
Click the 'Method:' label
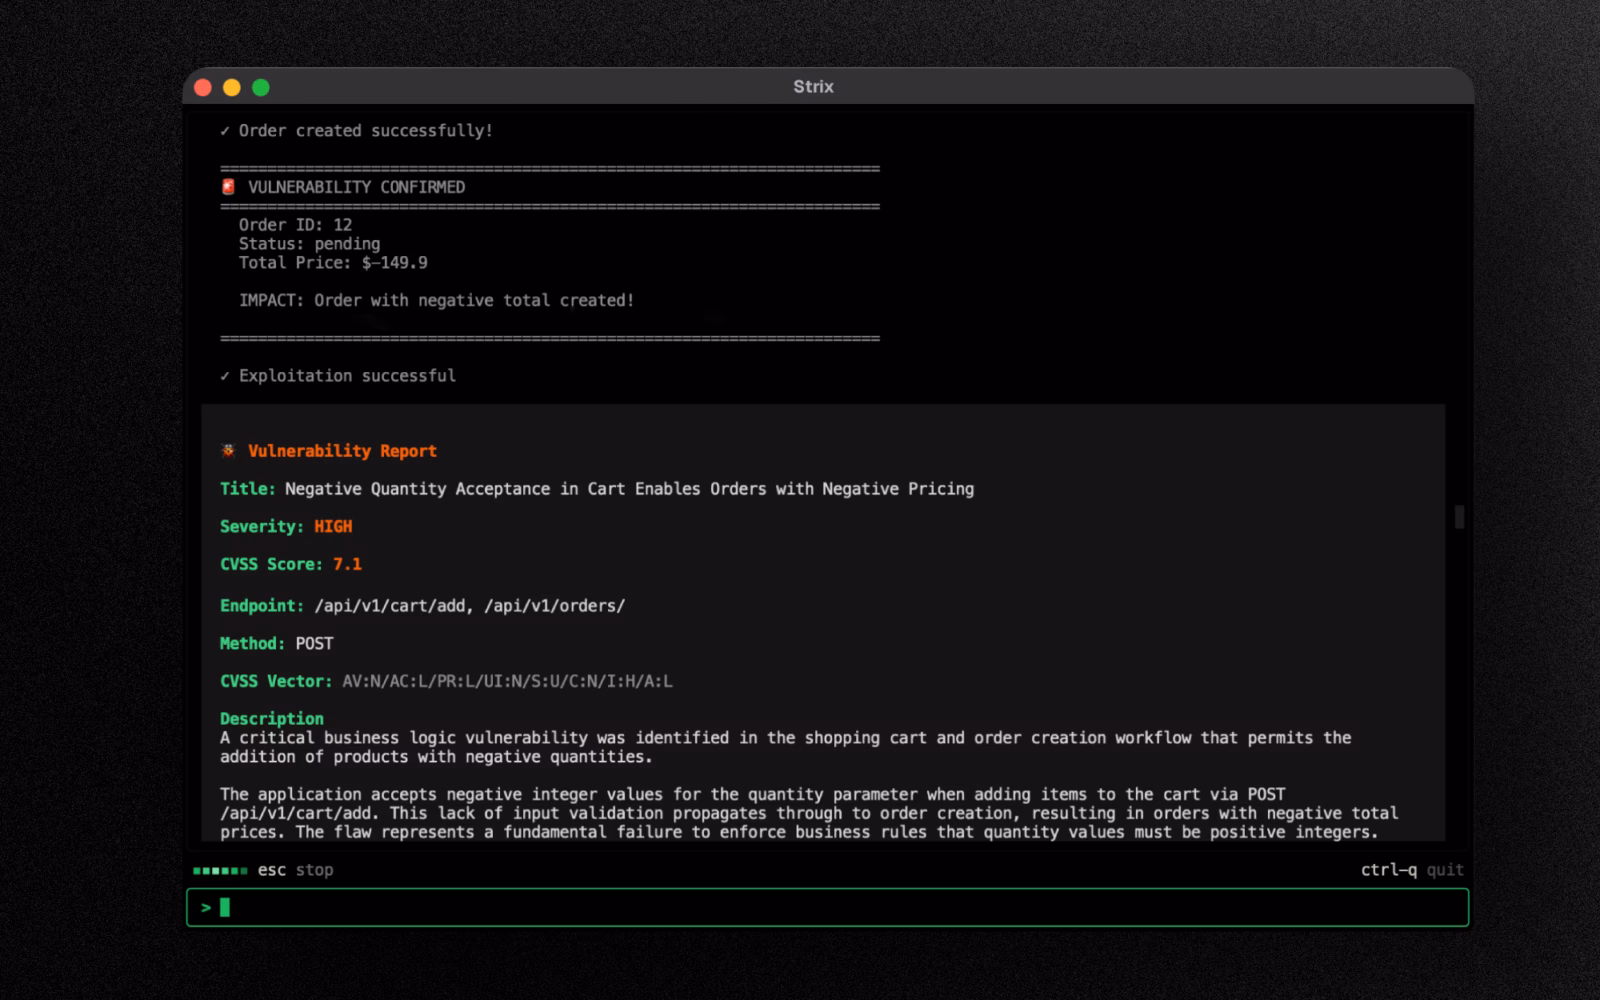[x=252, y=644]
